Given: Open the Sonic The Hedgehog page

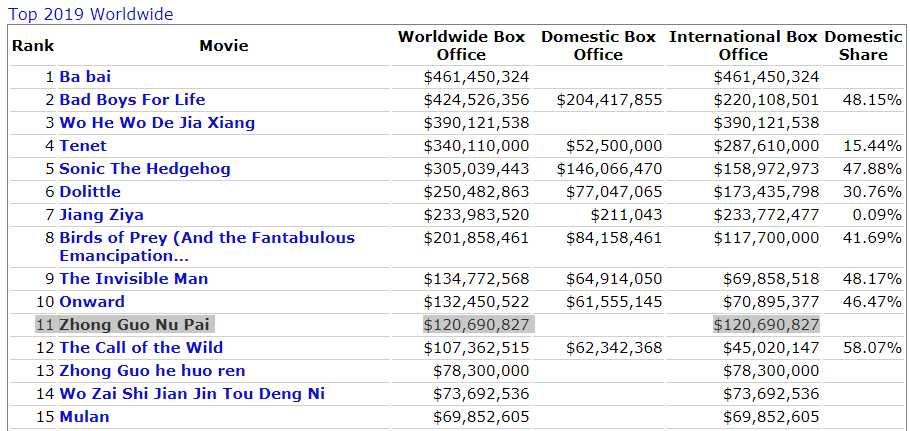Looking at the screenshot, I should (145, 169).
